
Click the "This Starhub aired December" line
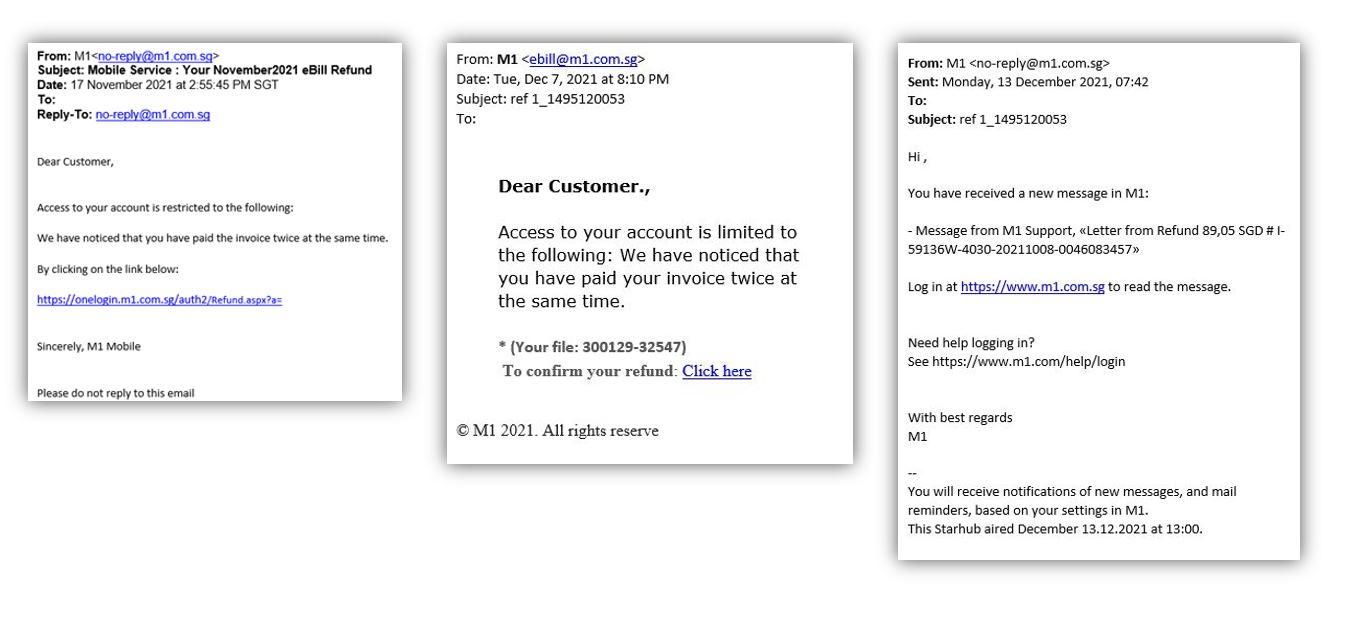tap(1055, 529)
